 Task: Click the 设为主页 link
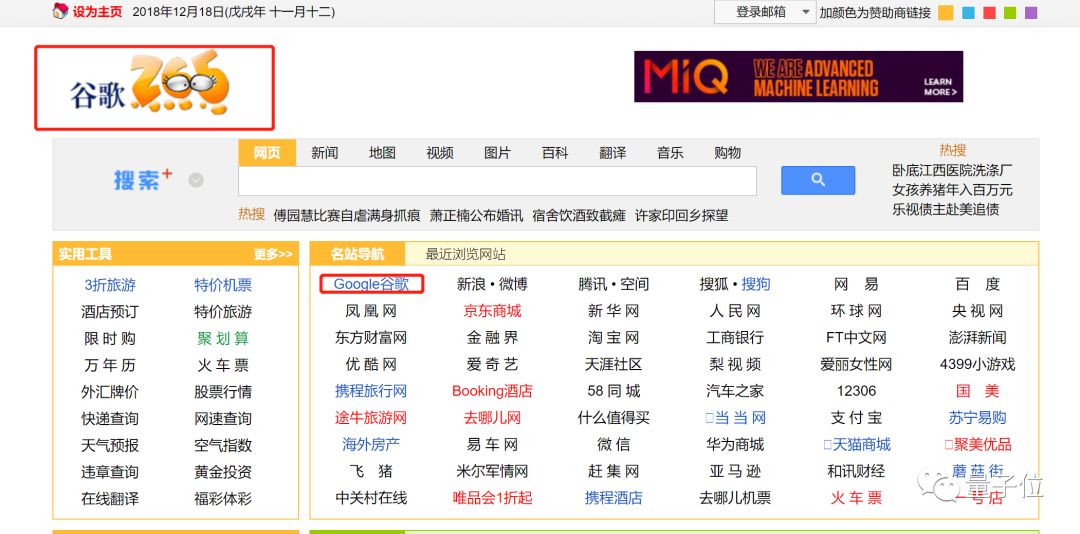[97, 12]
